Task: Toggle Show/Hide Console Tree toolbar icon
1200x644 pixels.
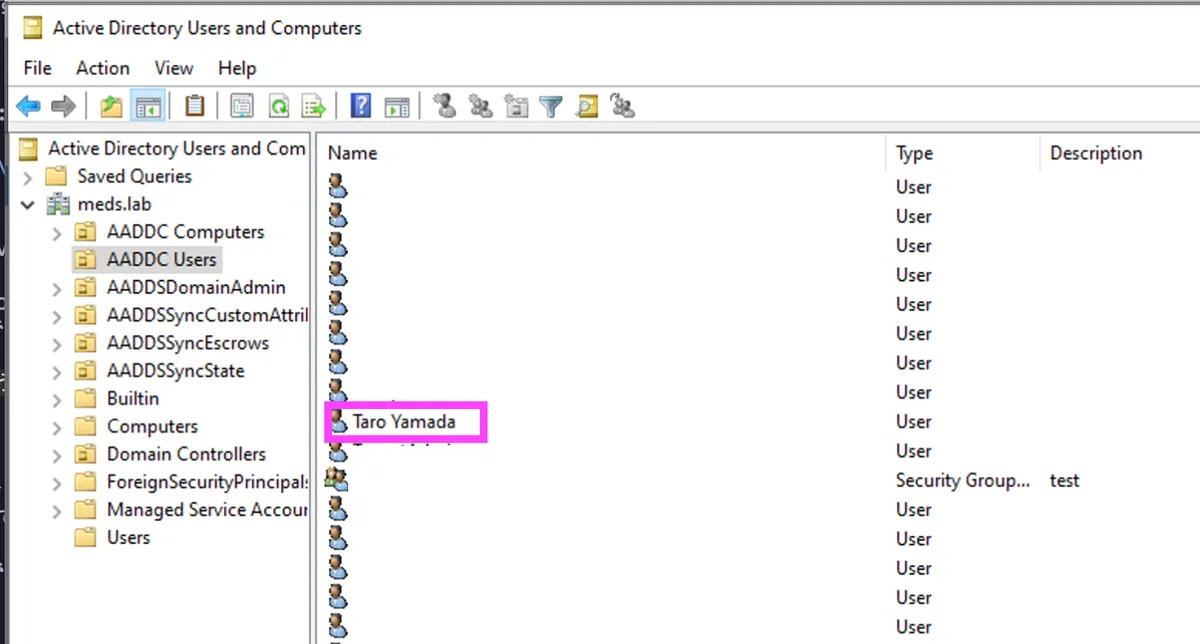Action: 148,106
